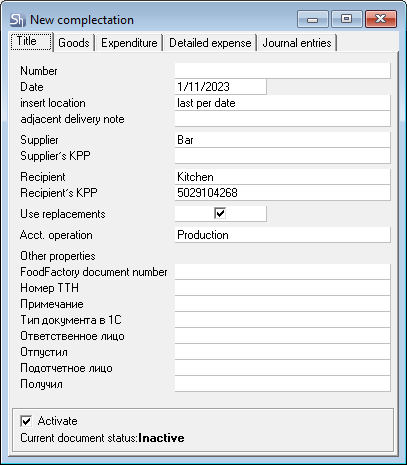Click the Number input field
Viewport: 407px width, 465px height.
[x=282, y=71]
